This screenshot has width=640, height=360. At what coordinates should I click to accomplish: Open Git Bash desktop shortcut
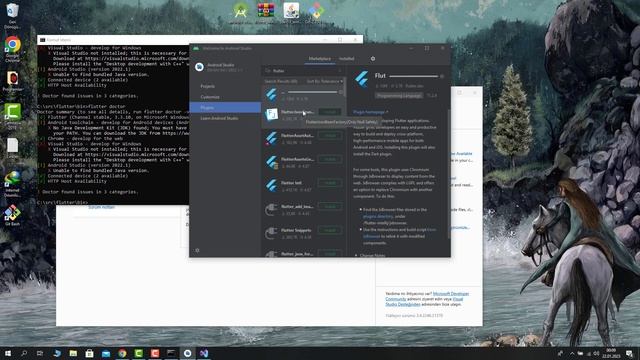click(x=12, y=215)
